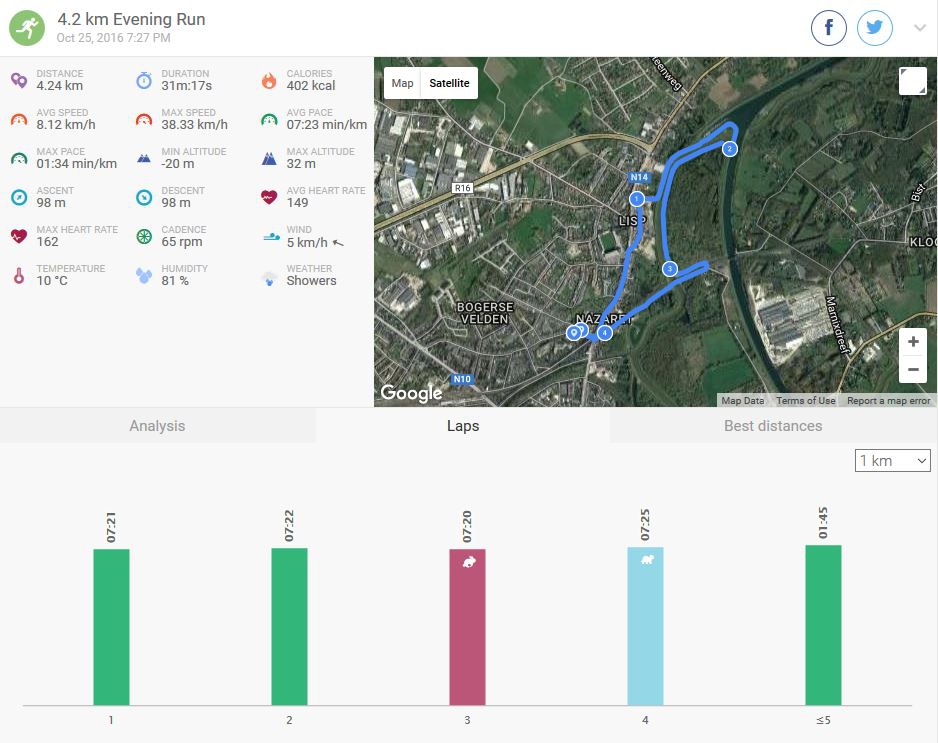Click the lap 2 marker on map
This screenshot has width=938, height=743.
click(x=729, y=149)
